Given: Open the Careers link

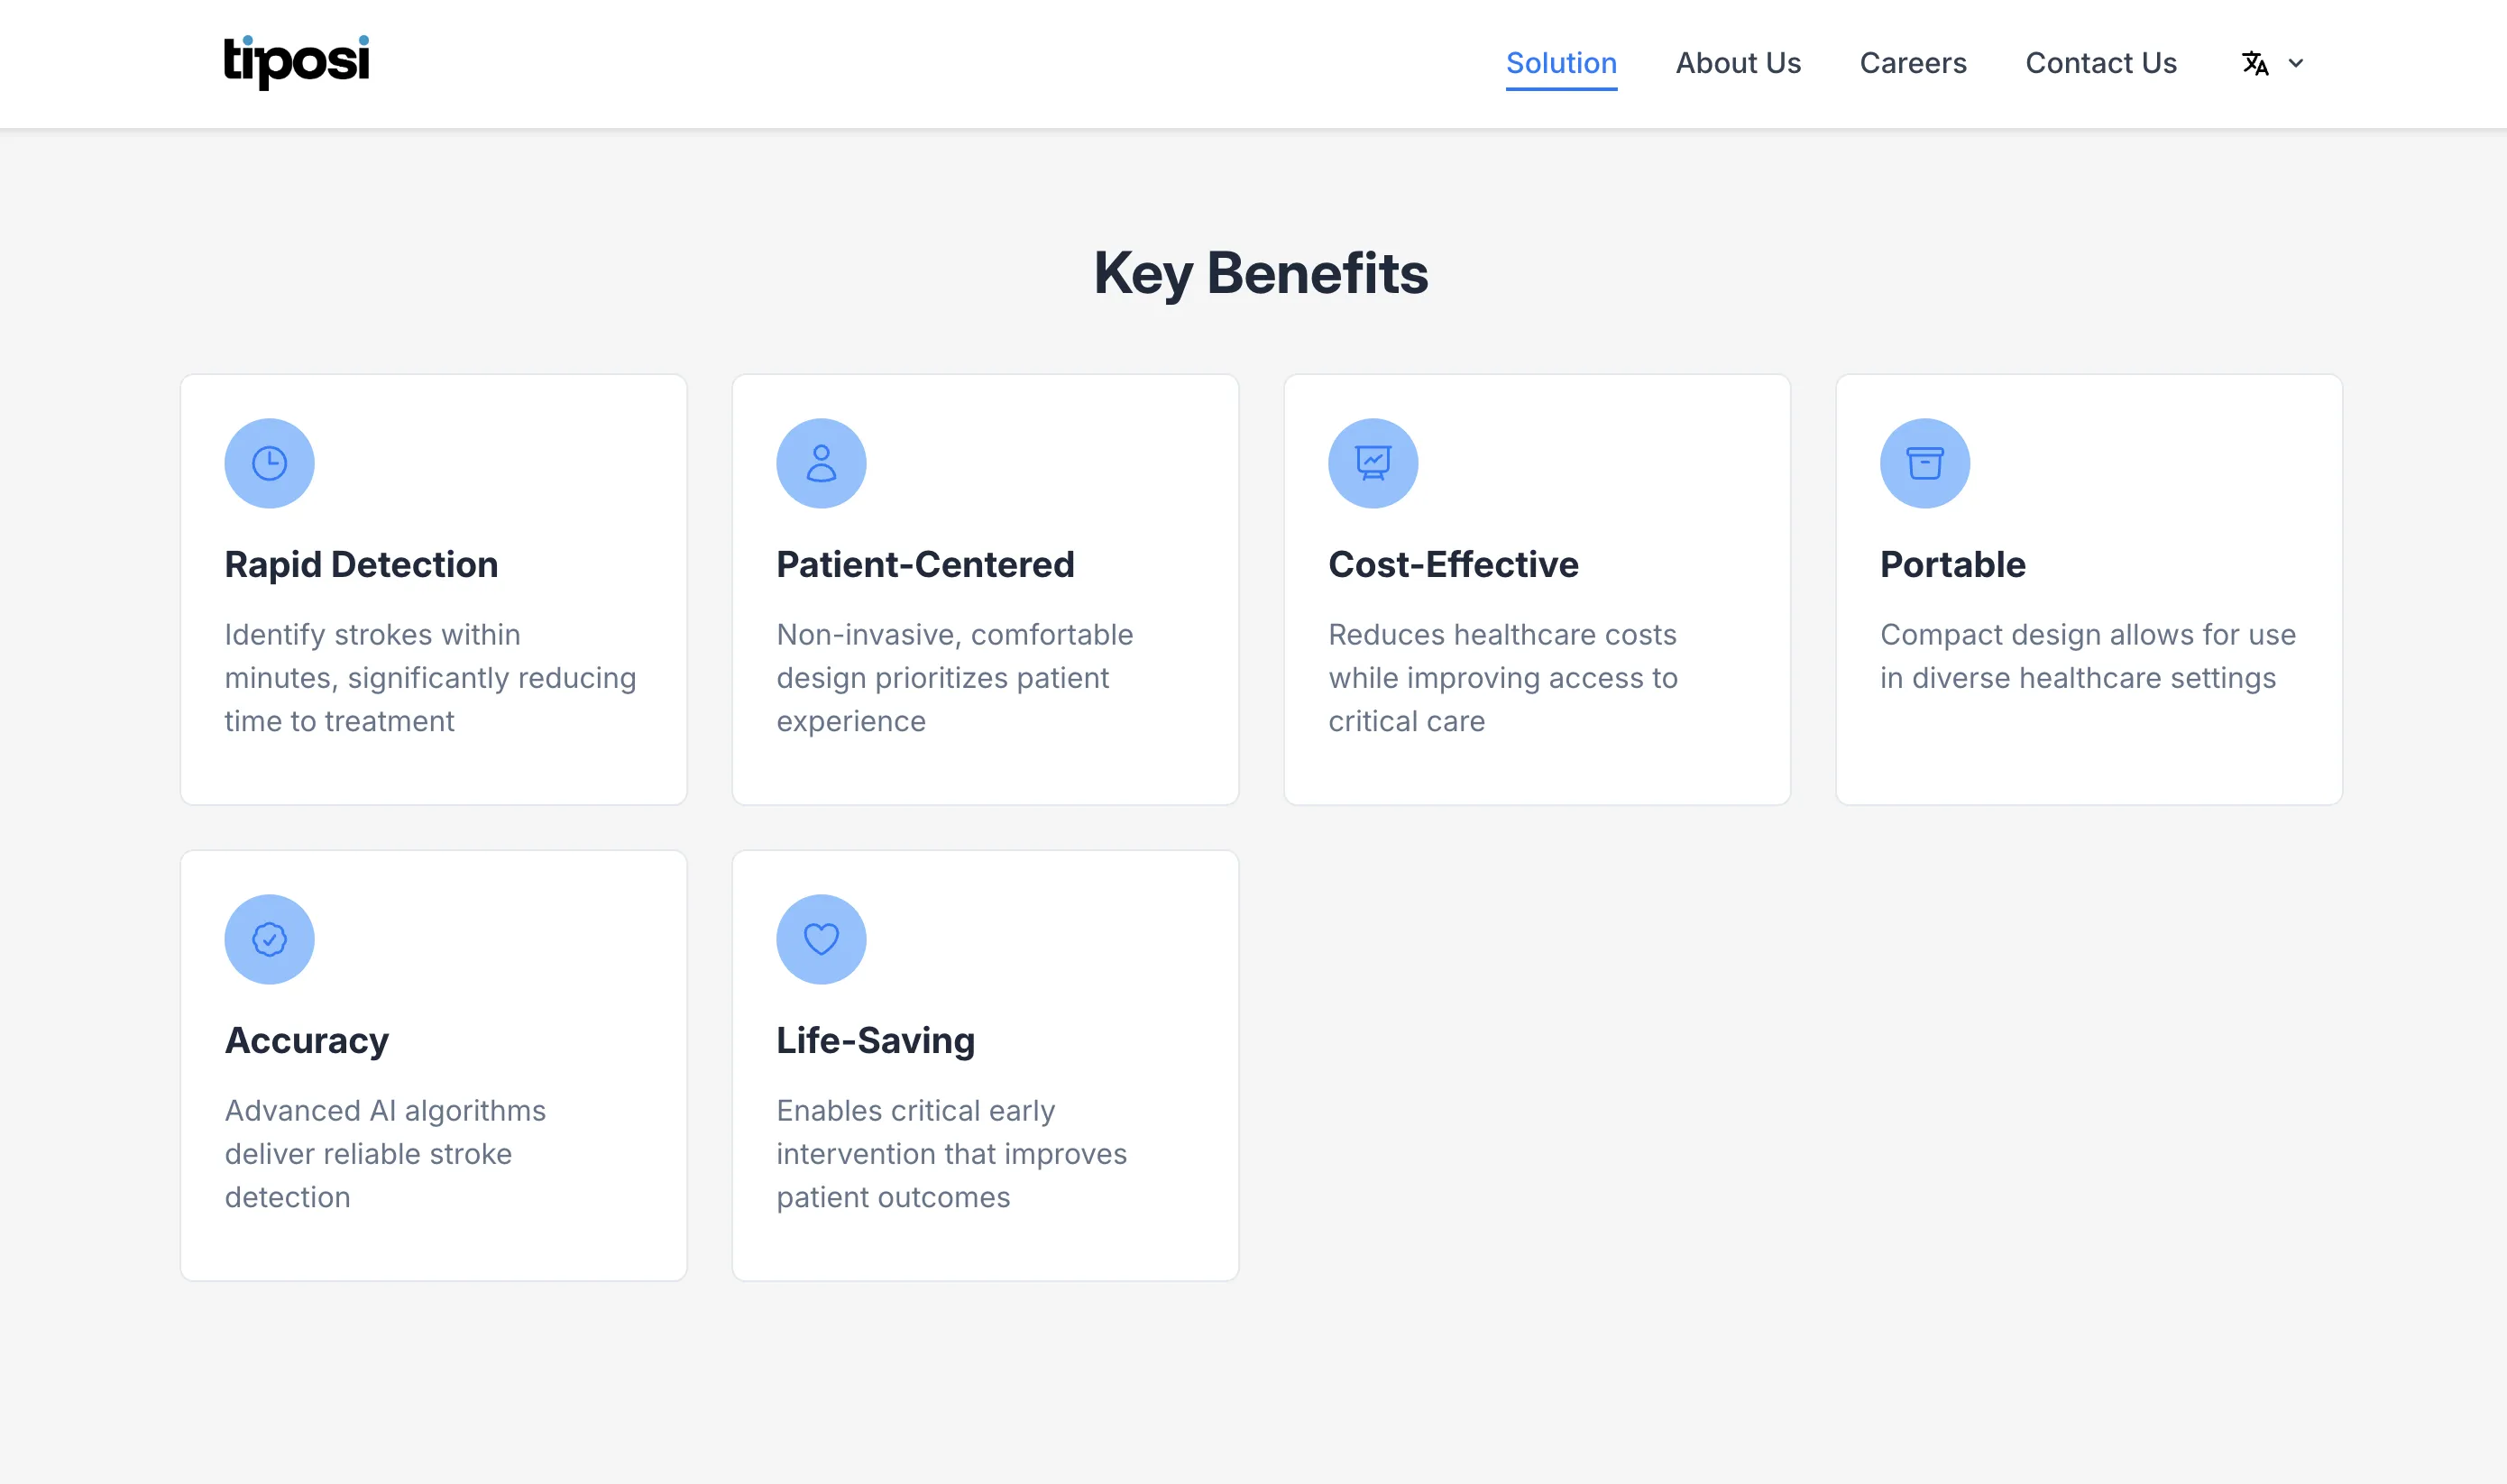Looking at the screenshot, I should pos(1913,63).
